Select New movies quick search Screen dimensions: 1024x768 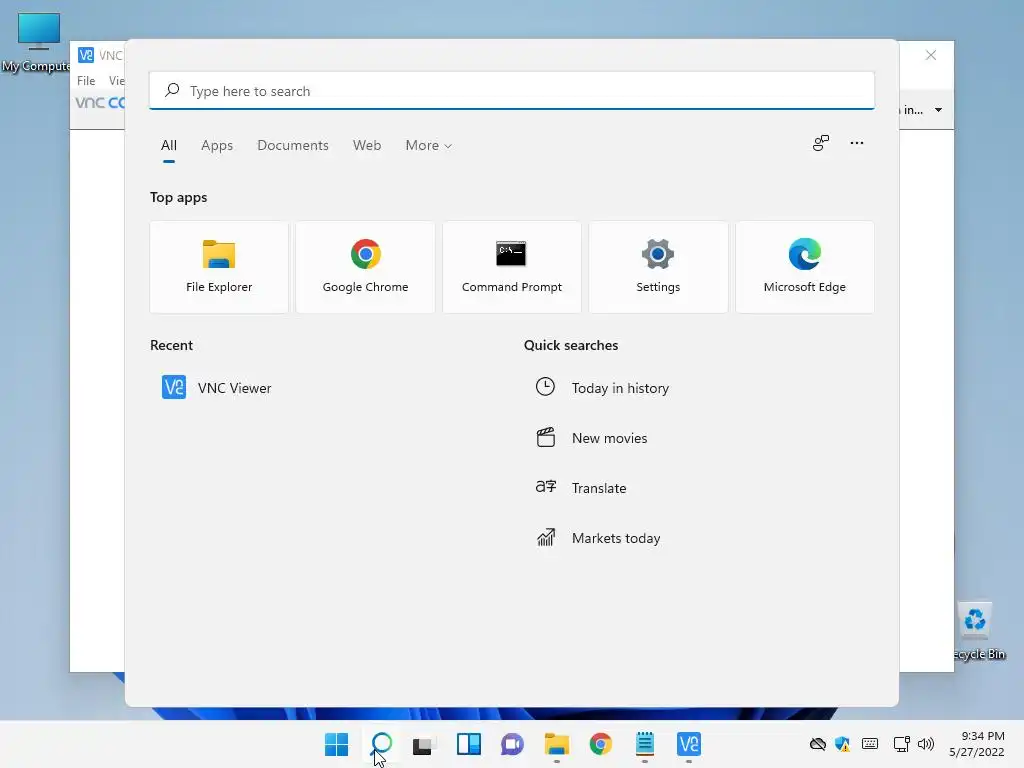(592, 438)
